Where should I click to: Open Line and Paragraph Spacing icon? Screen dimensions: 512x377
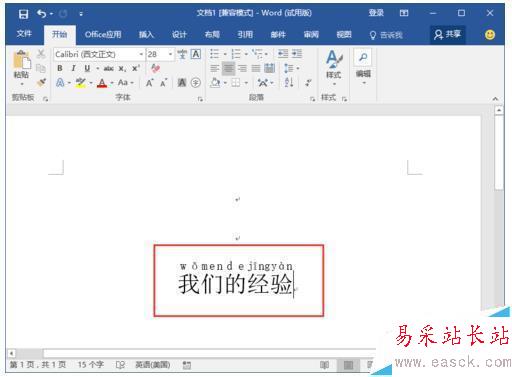(288, 68)
